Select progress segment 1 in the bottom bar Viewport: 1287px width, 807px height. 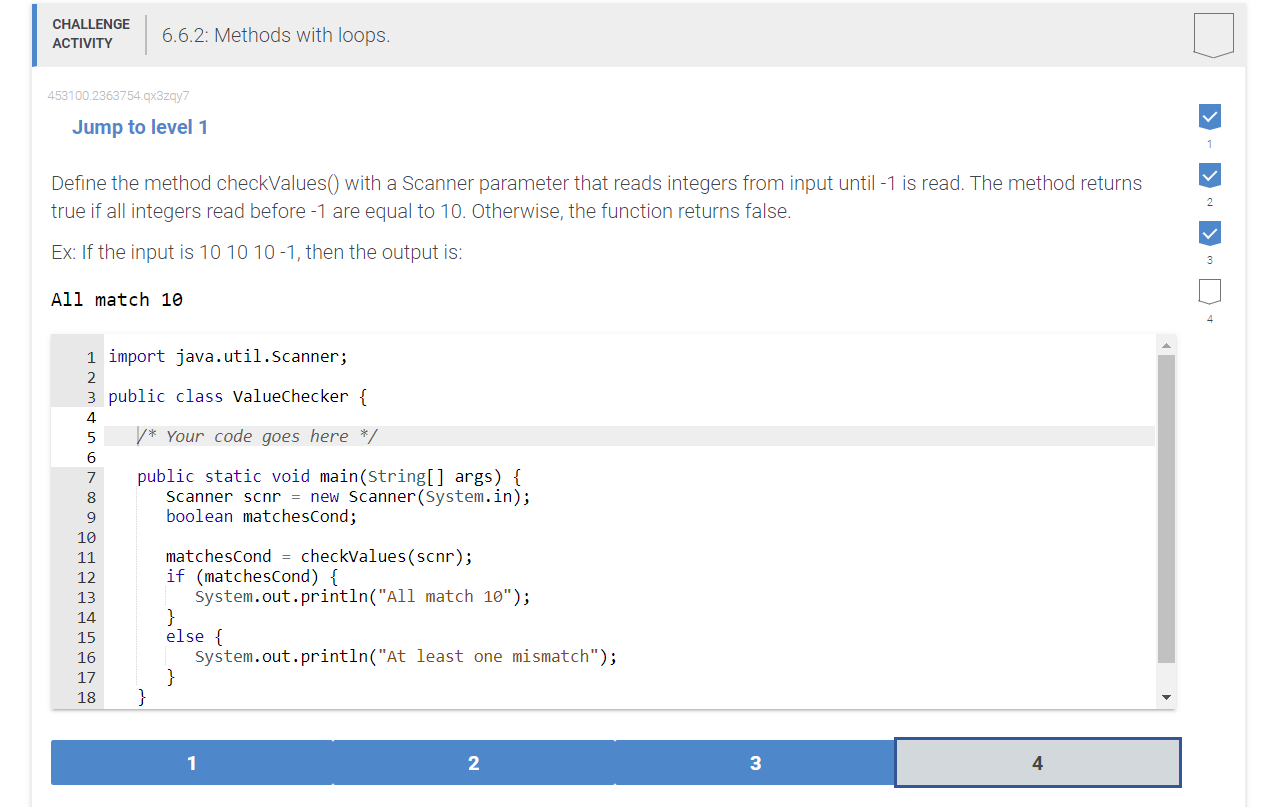[x=191, y=762]
